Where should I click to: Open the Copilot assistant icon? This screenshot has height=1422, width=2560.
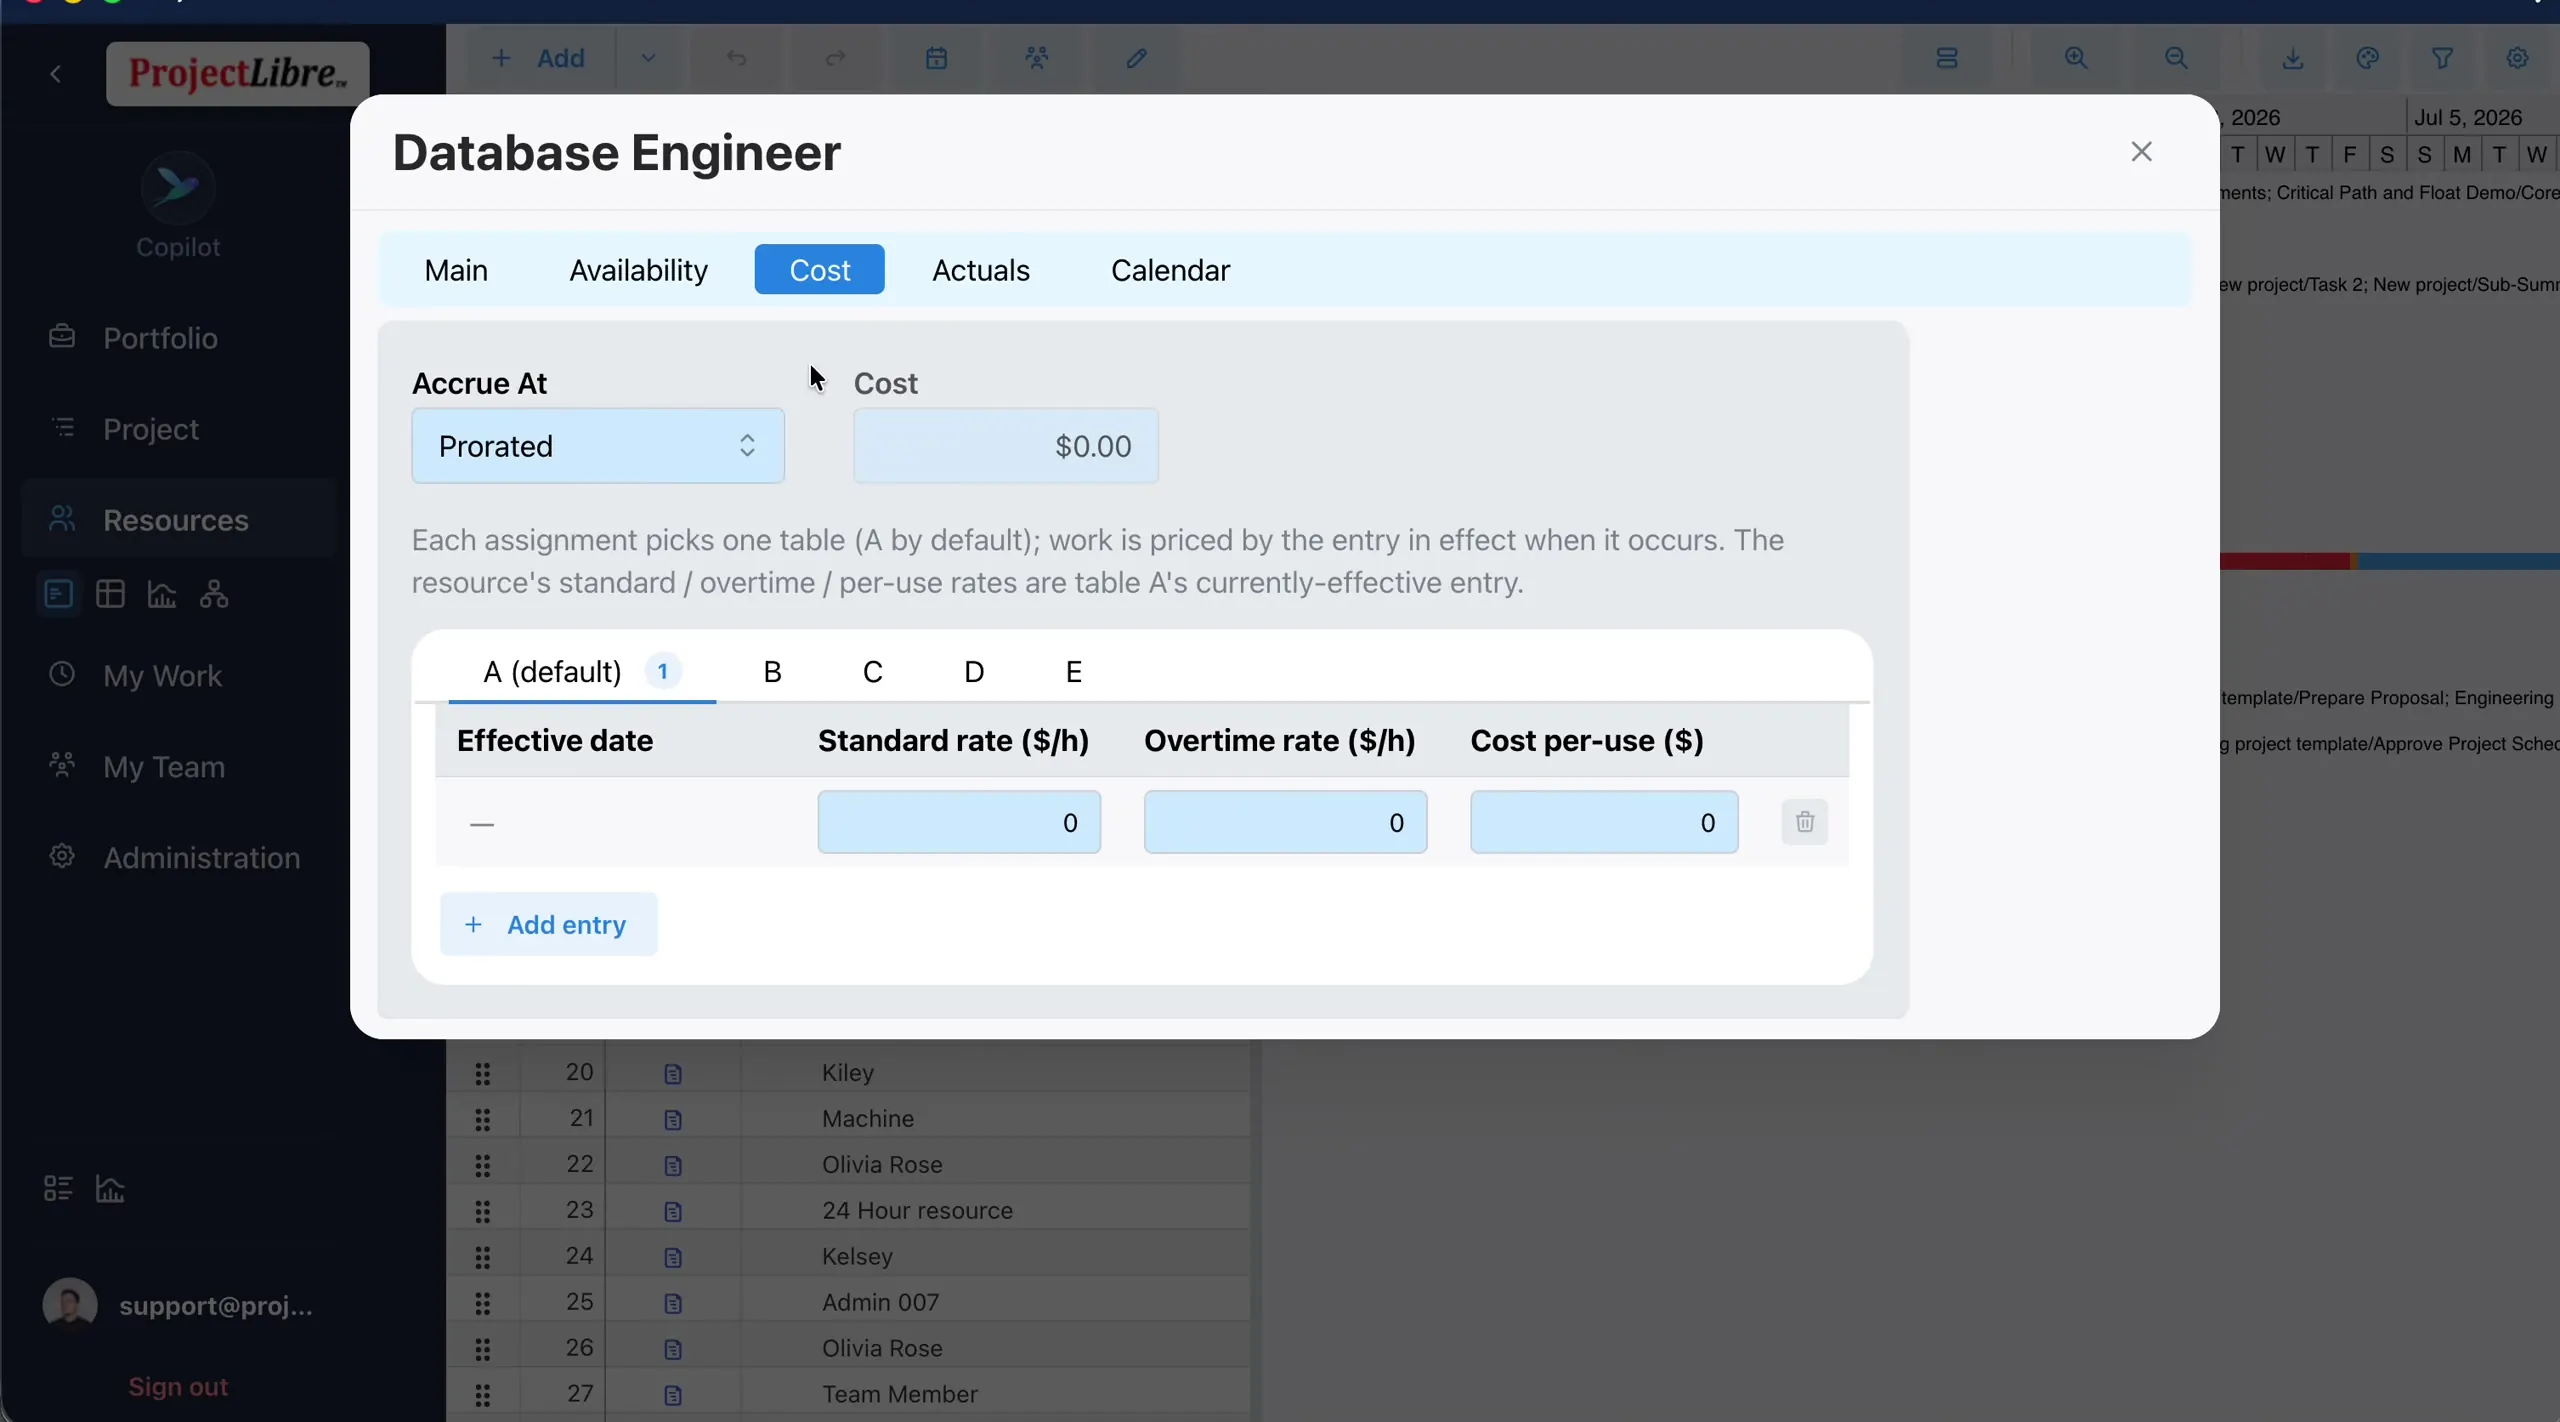(x=178, y=187)
